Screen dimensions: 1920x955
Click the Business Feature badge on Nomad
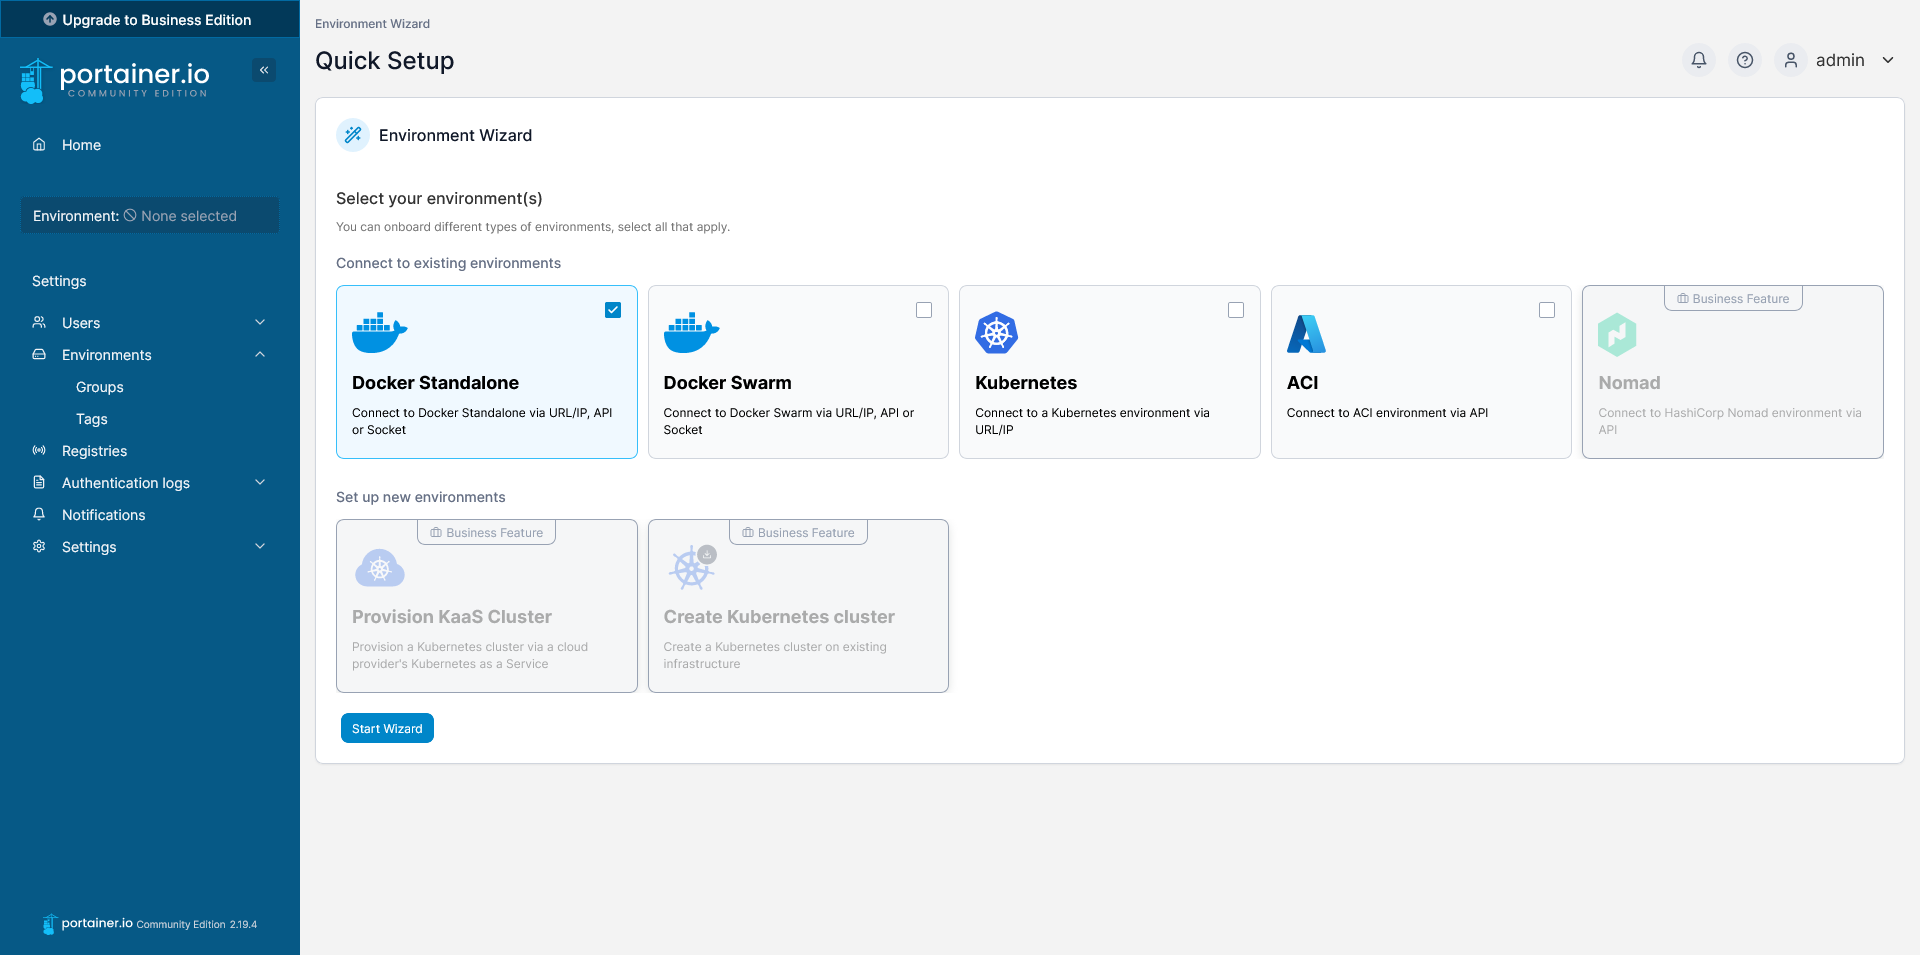pos(1733,298)
